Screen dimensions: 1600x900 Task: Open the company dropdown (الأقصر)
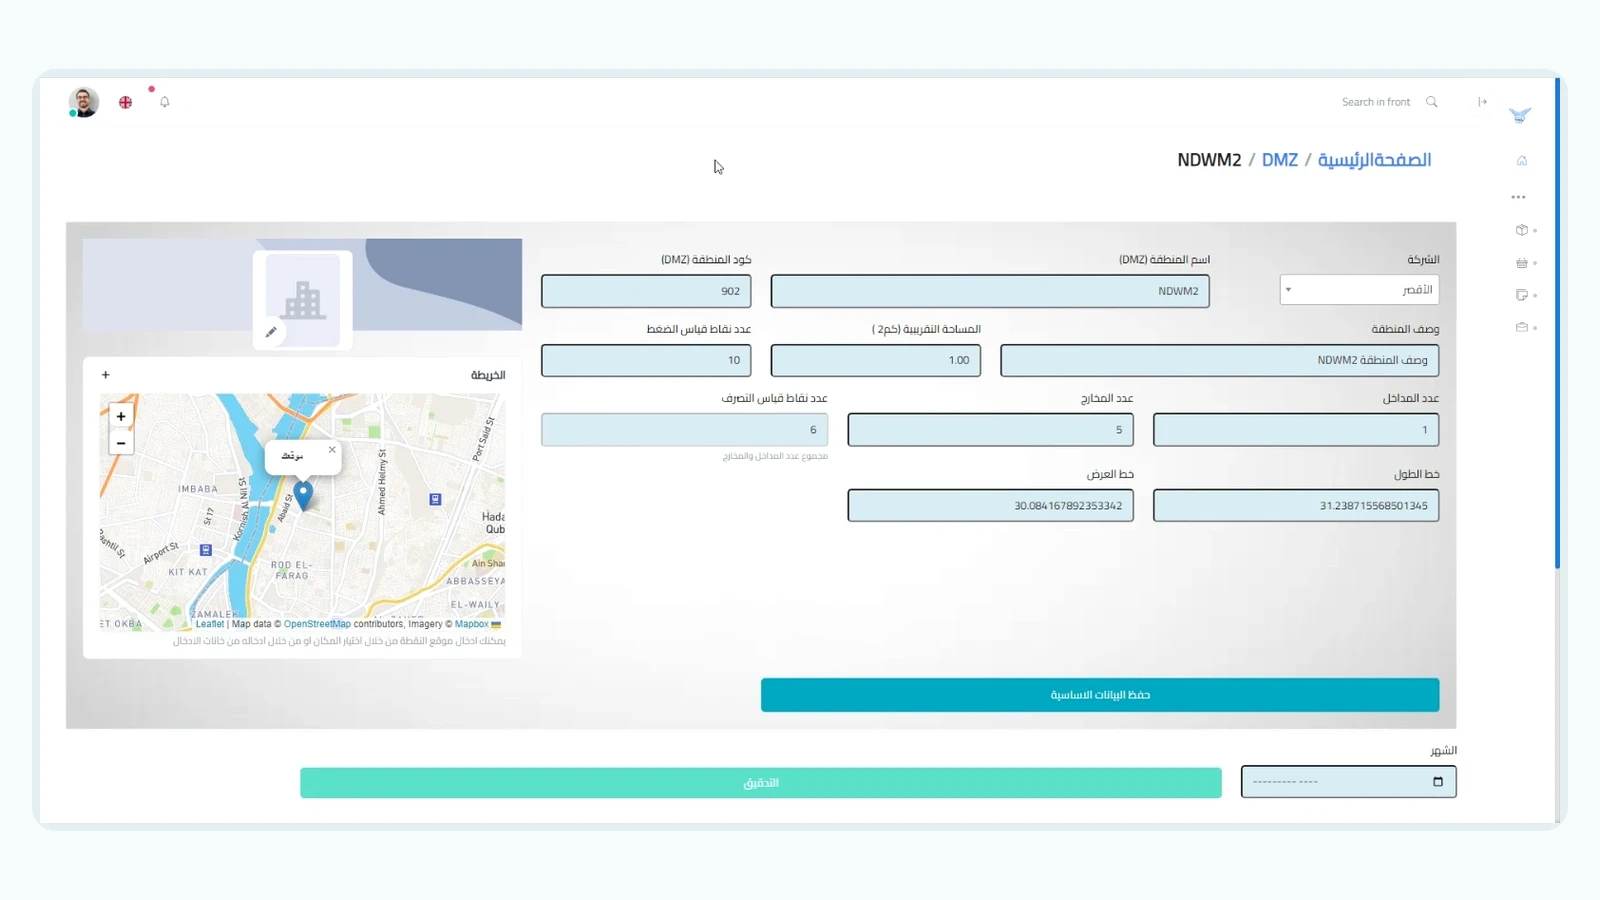[1359, 290]
